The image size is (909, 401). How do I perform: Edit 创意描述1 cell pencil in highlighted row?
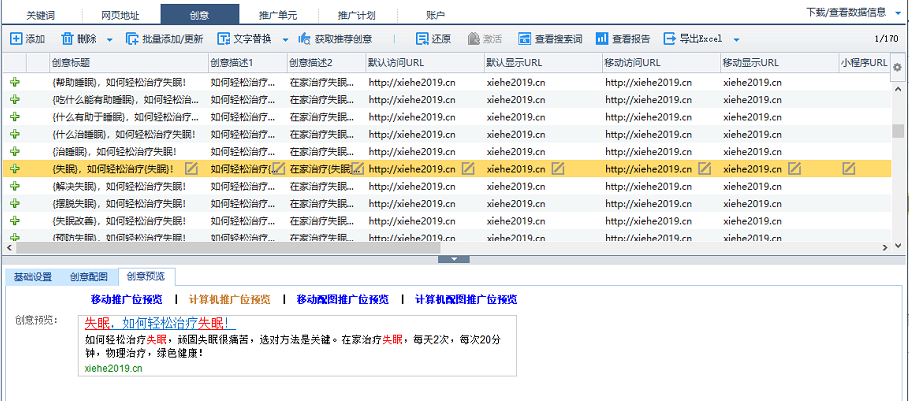click(279, 169)
